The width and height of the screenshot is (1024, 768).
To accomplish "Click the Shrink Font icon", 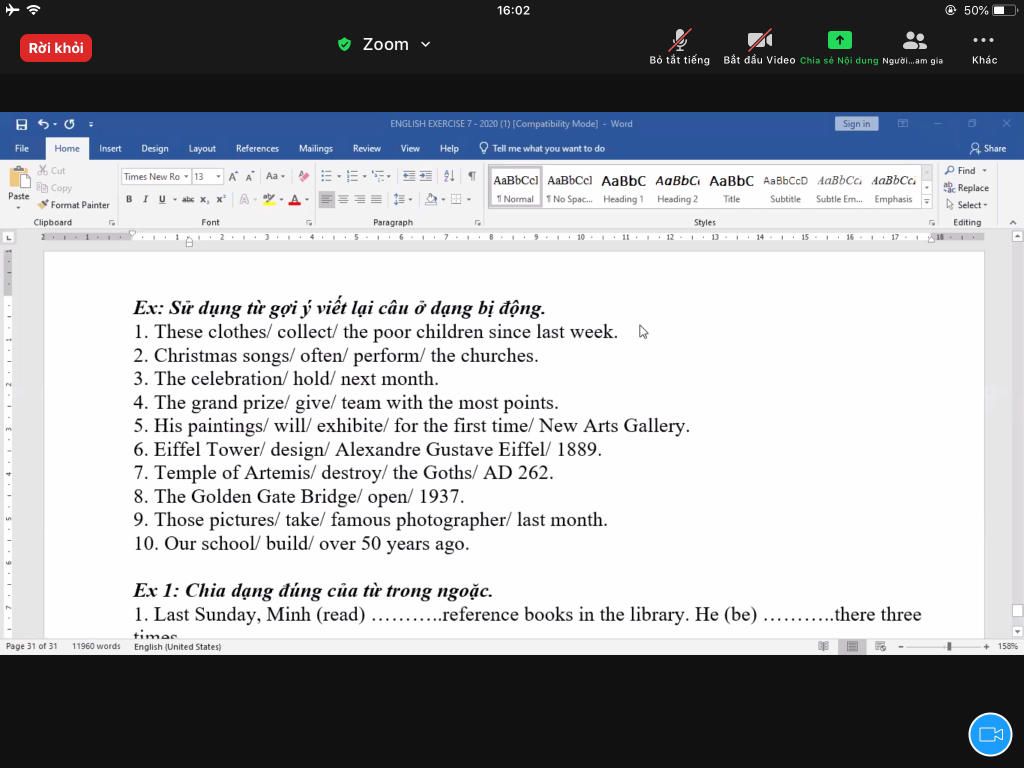I will (x=250, y=176).
